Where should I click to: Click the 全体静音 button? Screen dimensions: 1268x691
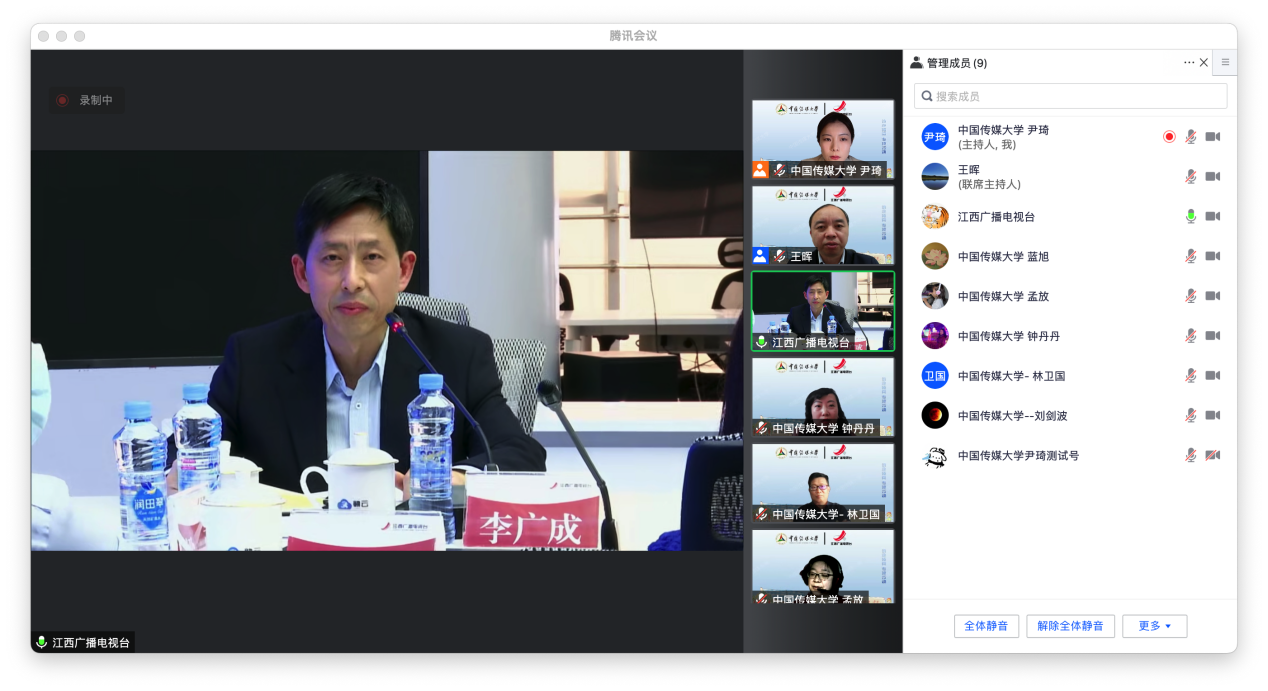(986, 626)
